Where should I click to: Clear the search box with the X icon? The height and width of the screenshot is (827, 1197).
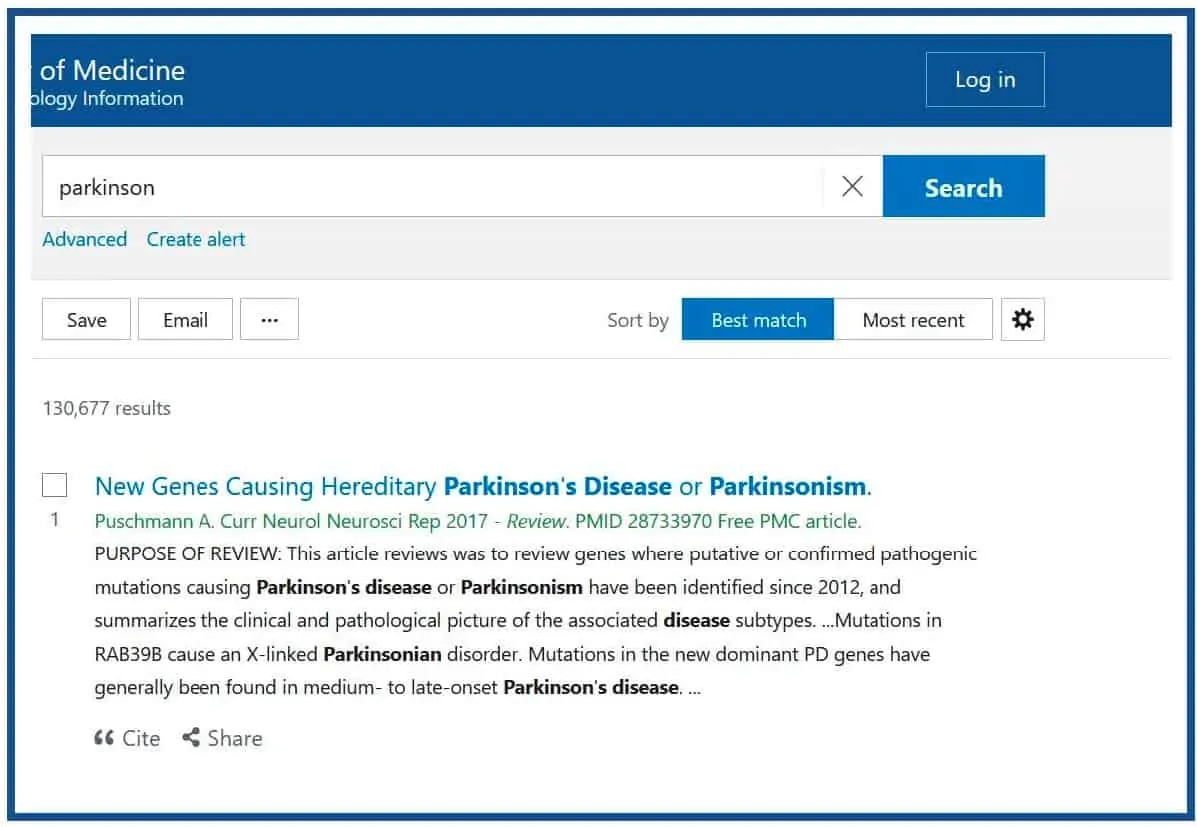(x=852, y=187)
